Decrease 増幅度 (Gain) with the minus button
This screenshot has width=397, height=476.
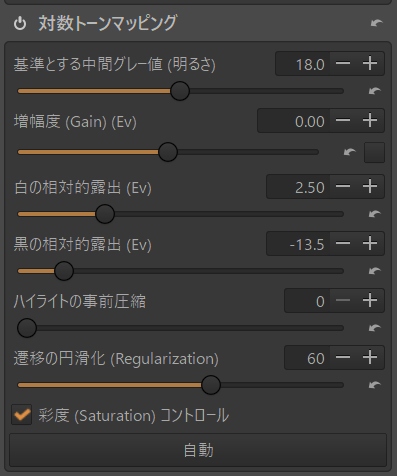click(343, 120)
